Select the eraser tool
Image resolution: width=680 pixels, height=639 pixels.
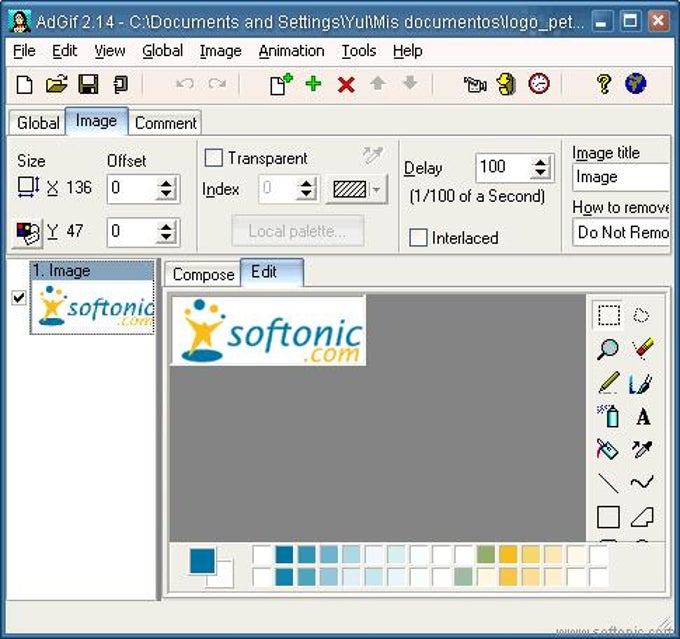[642, 348]
